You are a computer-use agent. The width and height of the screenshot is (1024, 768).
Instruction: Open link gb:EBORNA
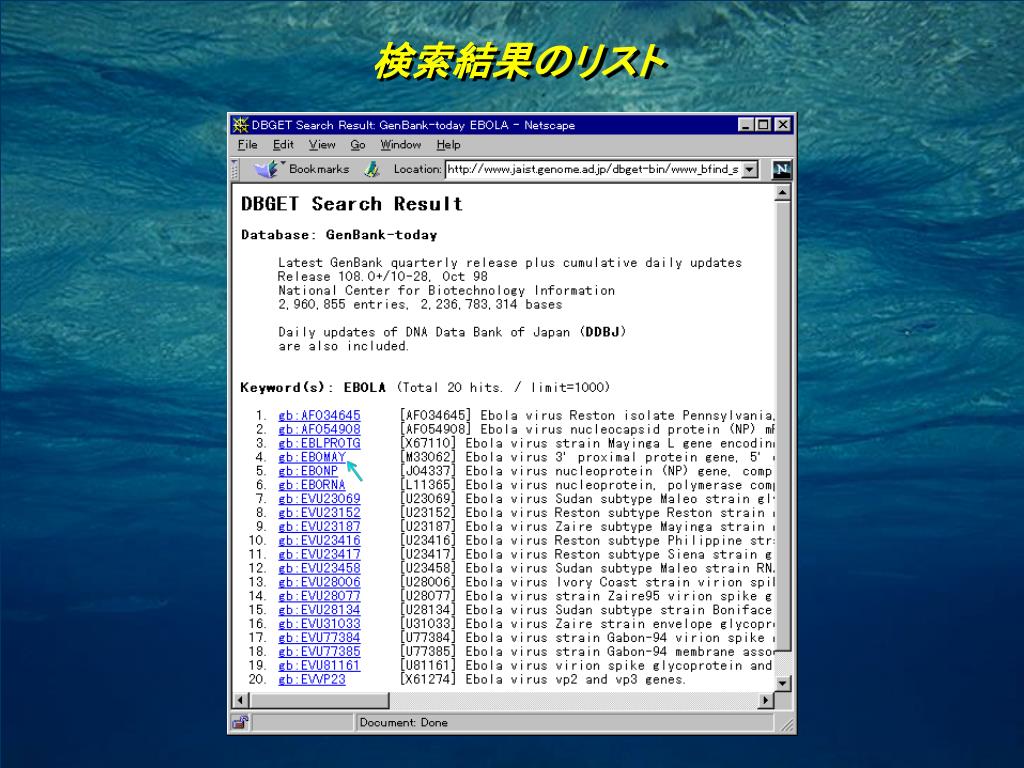pos(312,485)
